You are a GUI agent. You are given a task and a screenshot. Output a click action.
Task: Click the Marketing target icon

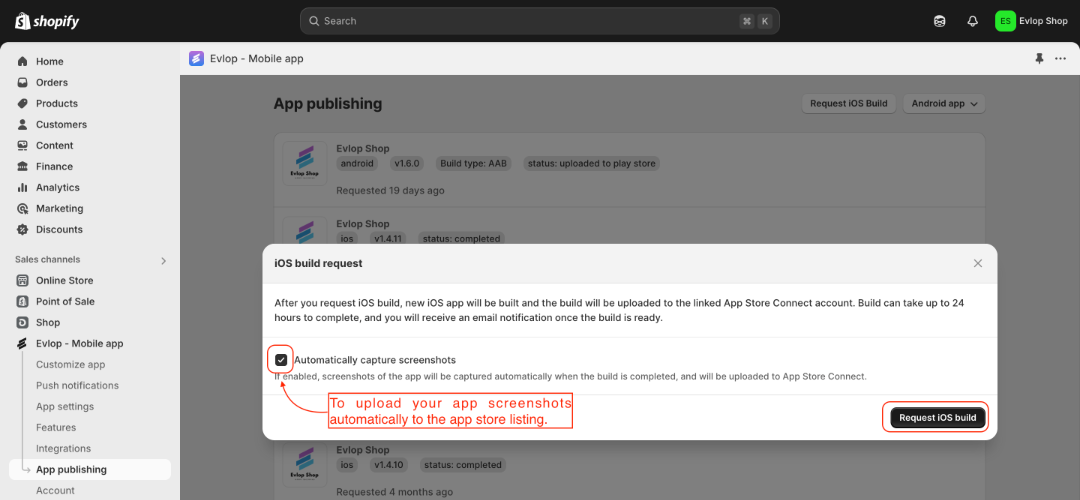click(23, 209)
